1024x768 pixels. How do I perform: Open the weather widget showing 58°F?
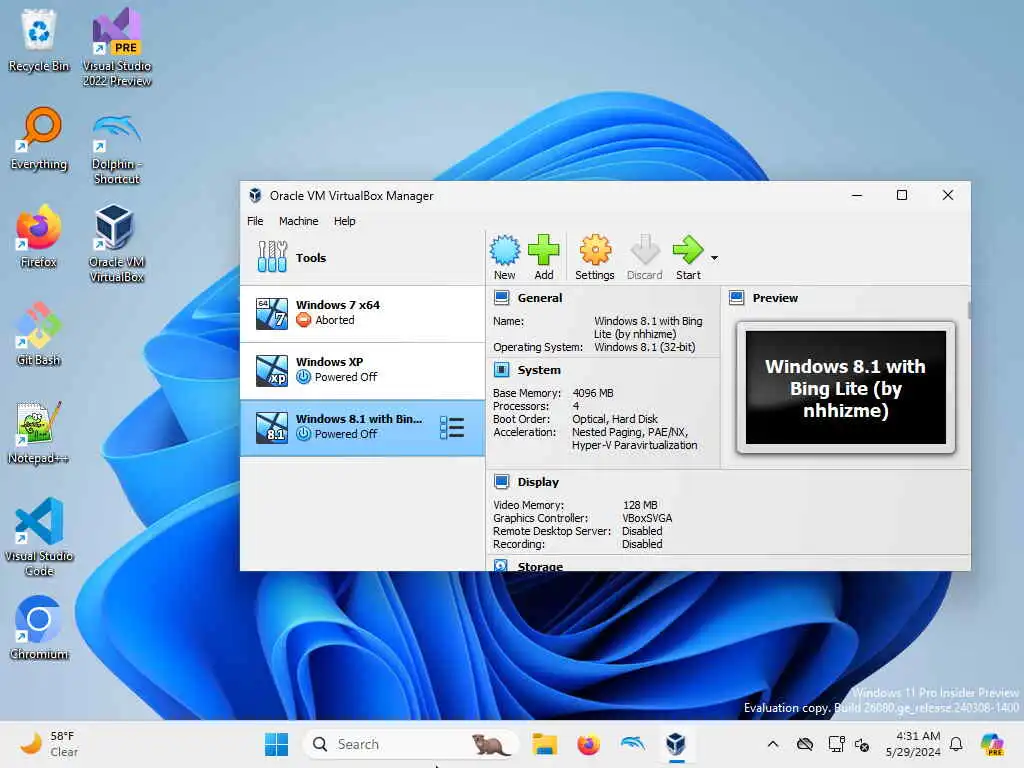[49, 744]
